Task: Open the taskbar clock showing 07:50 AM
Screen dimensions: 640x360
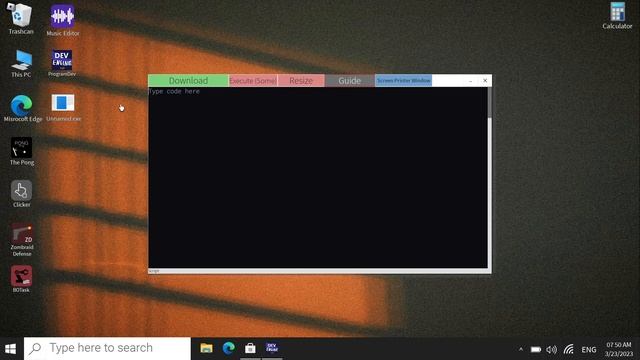Action: point(619,349)
